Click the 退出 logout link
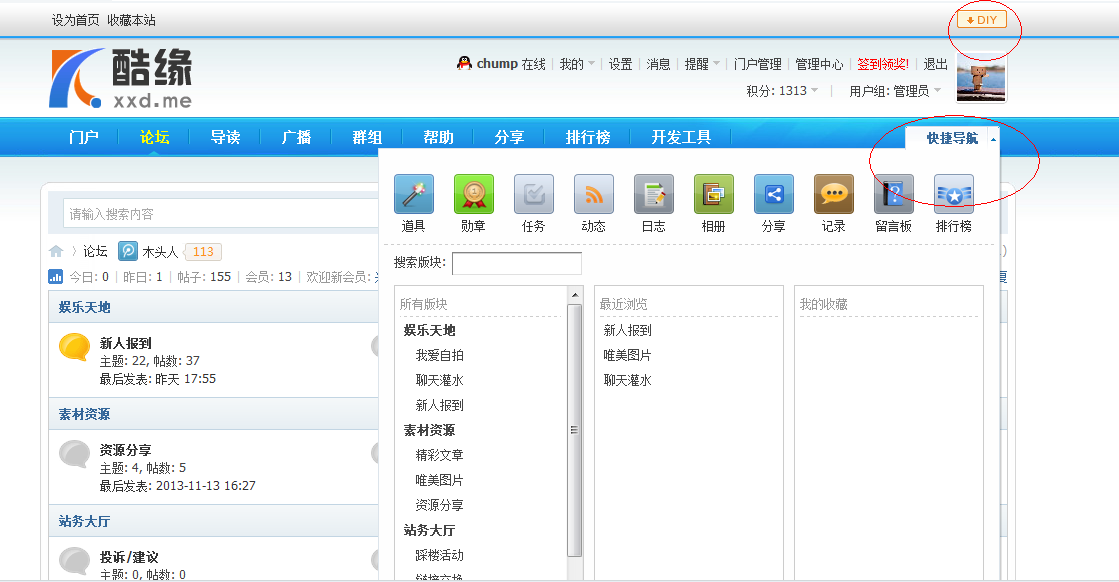This screenshot has width=1119, height=582. (x=935, y=64)
